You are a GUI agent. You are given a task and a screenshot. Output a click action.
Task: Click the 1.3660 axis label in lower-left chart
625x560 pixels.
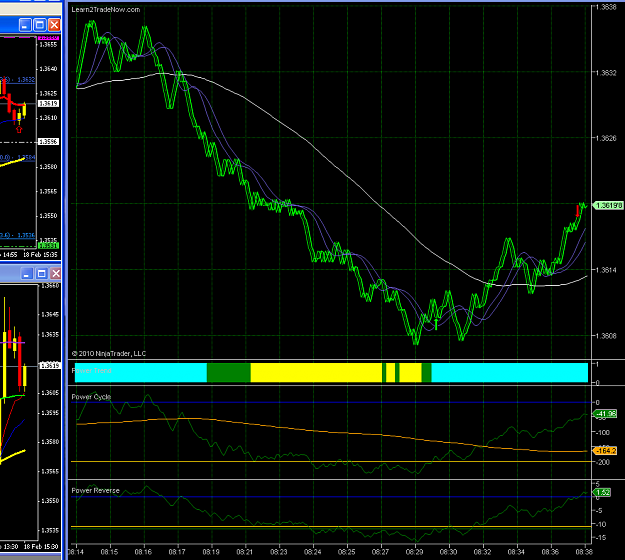click(50, 285)
